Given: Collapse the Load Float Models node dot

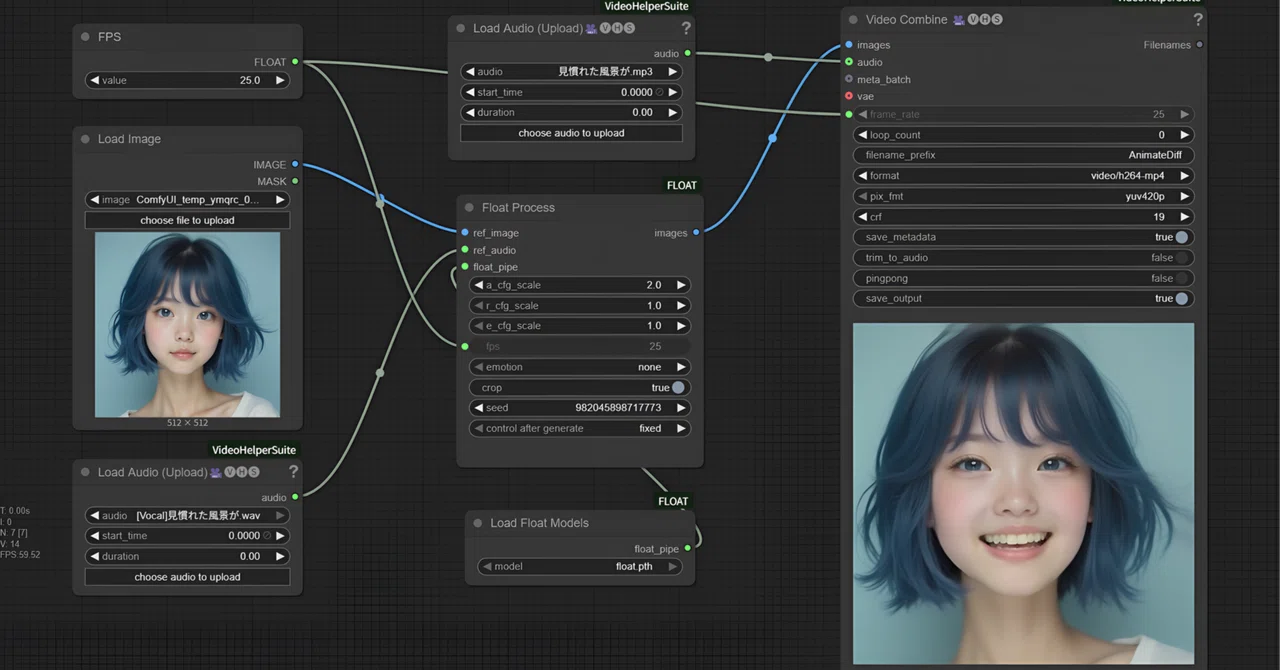Looking at the screenshot, I should click(x=478, y=523).
